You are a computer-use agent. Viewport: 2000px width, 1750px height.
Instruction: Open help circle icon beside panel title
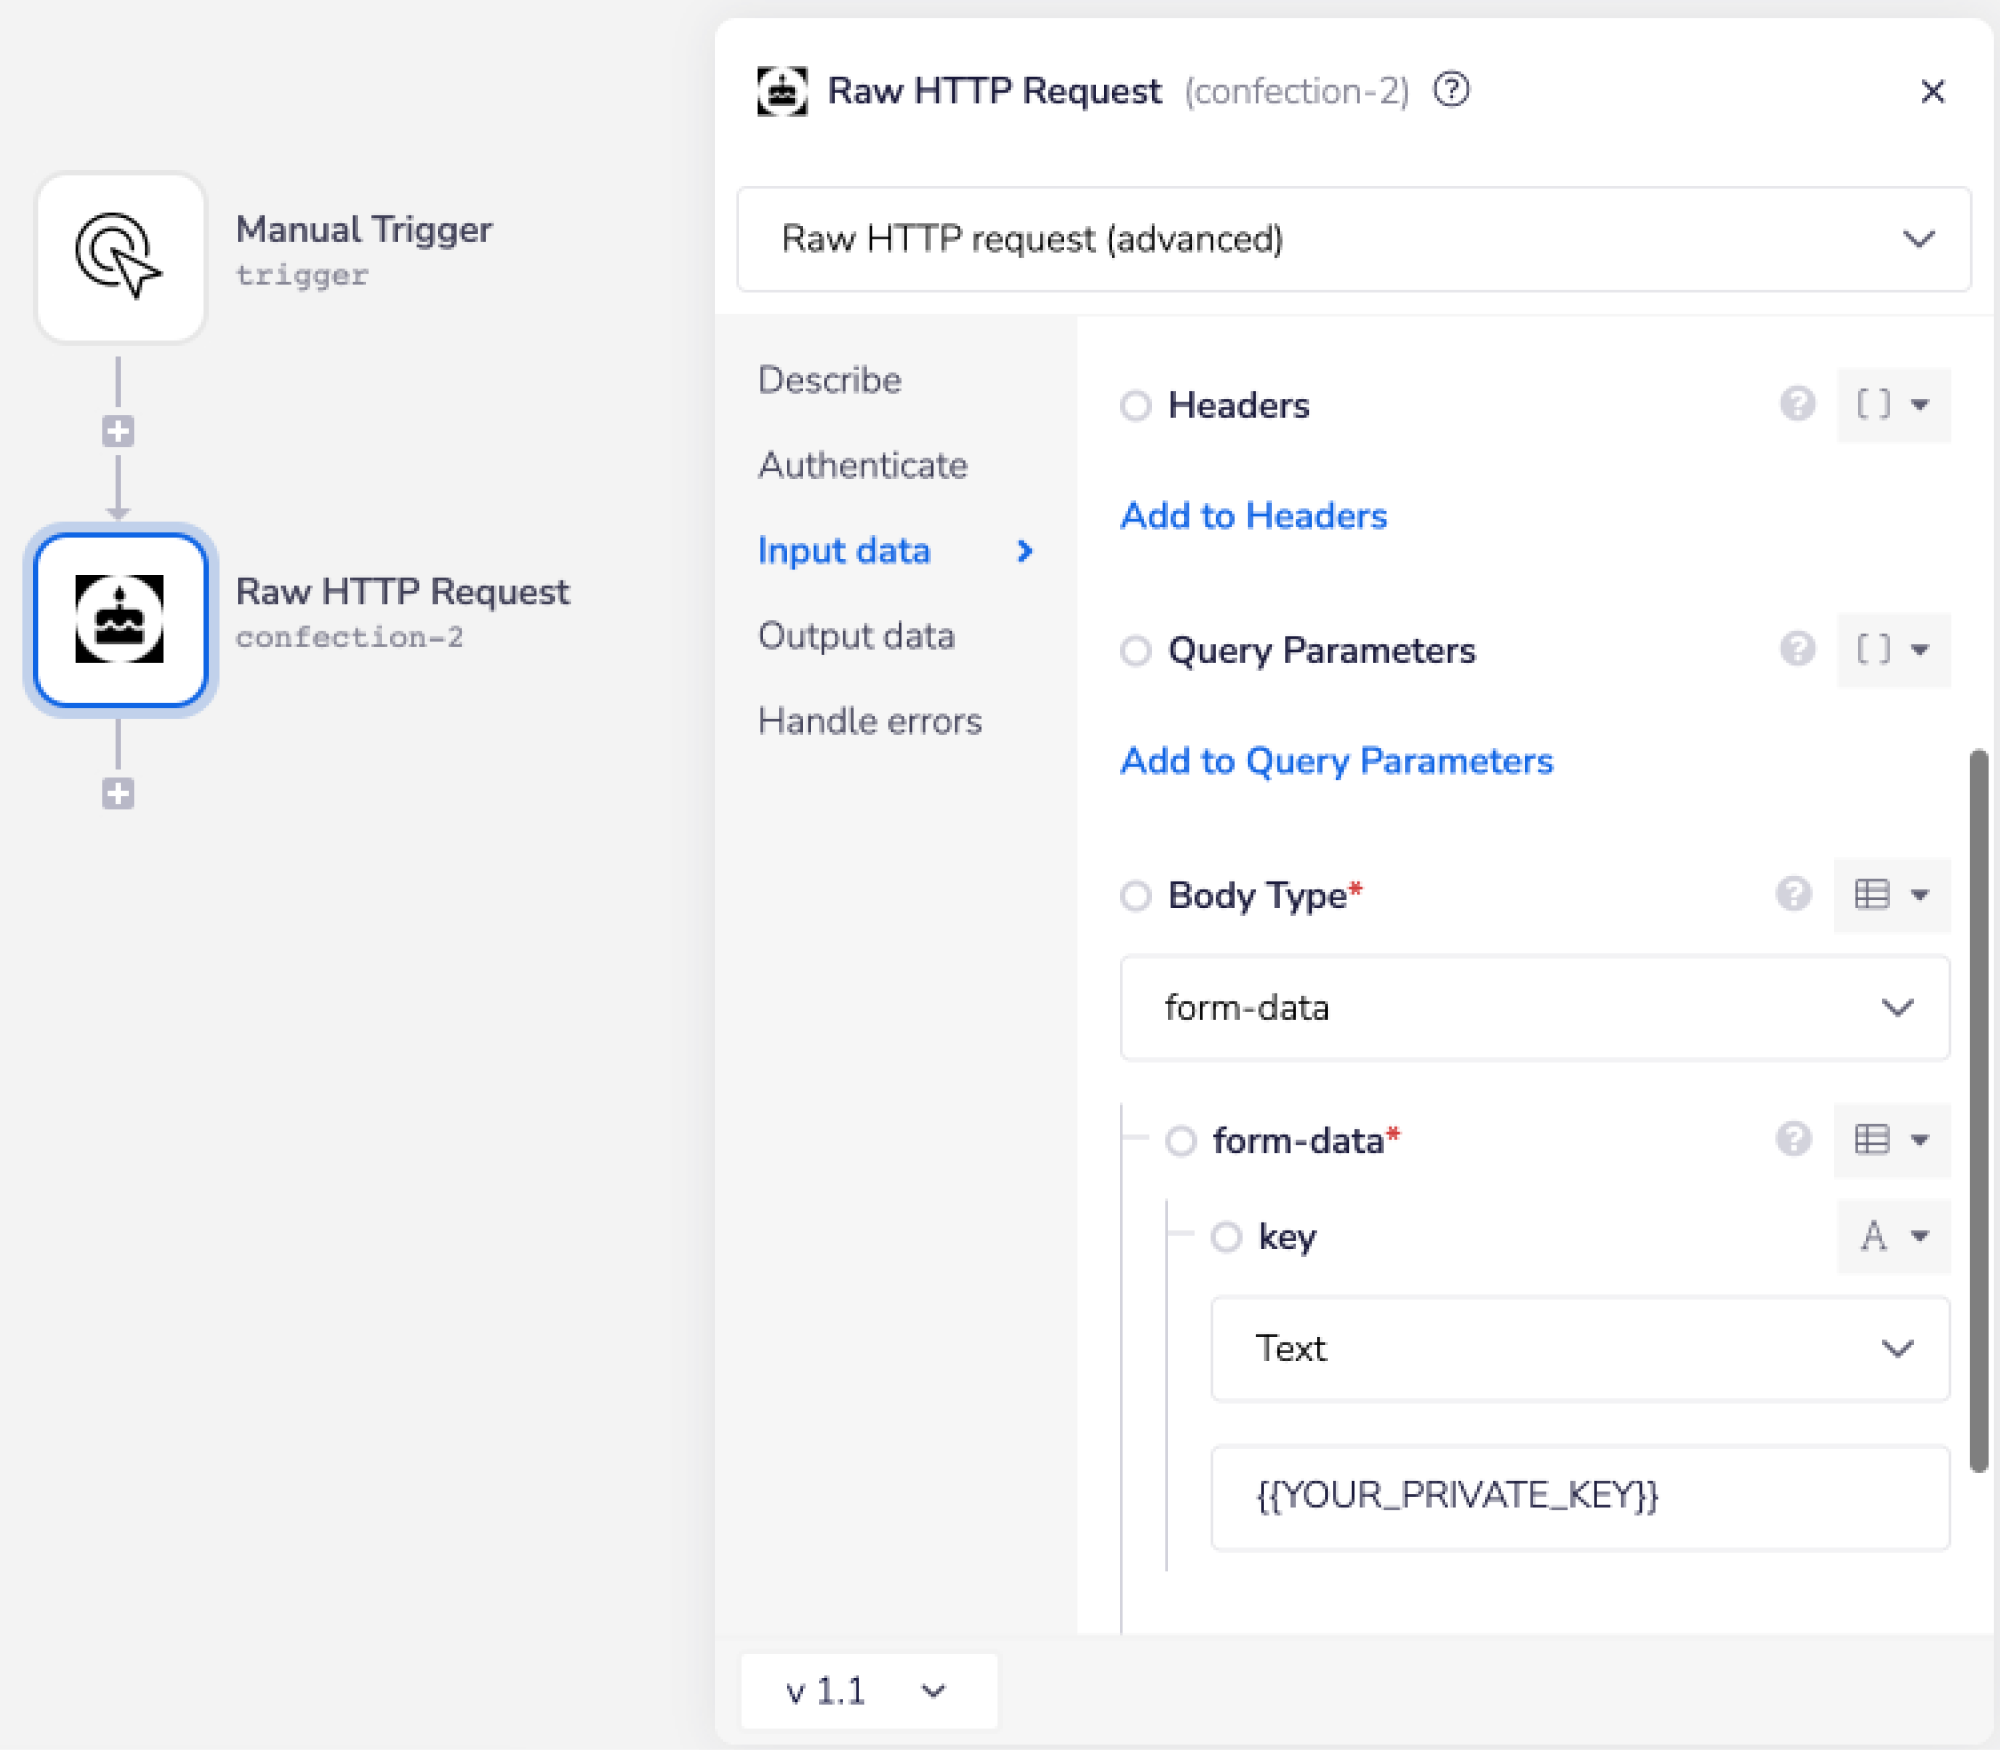tap(1451, 90)
